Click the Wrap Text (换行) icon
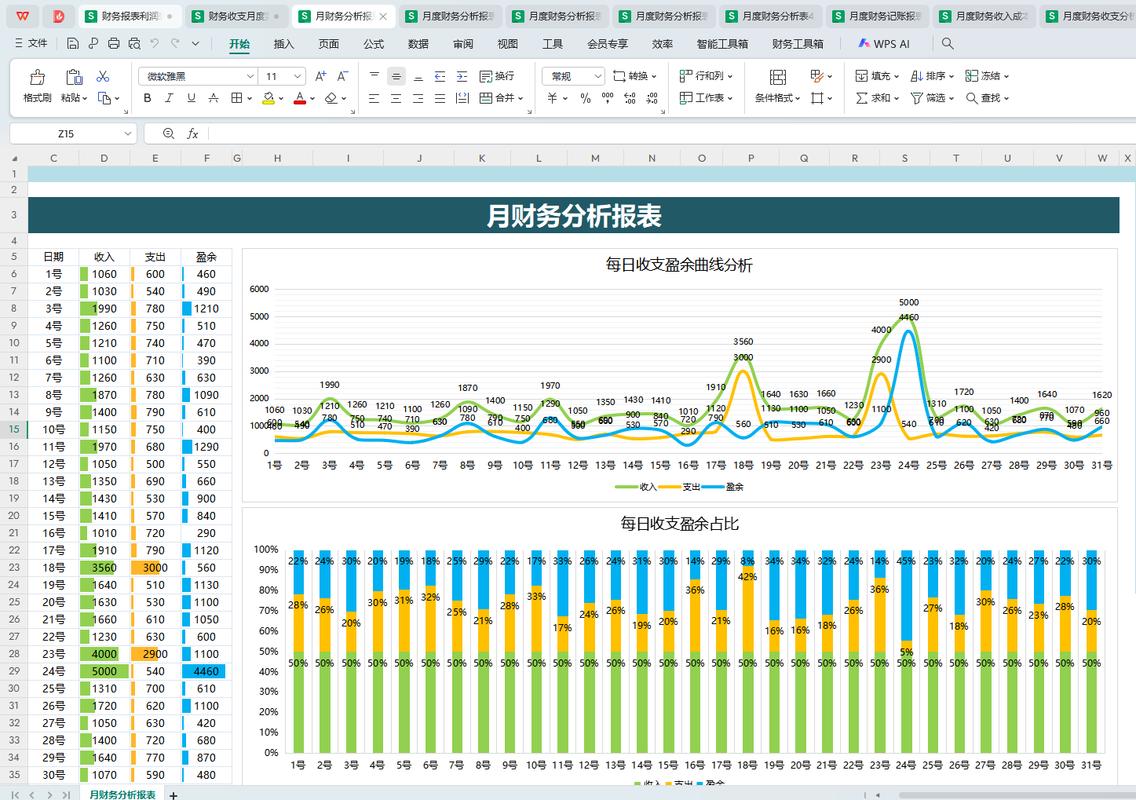 [497, 76]
